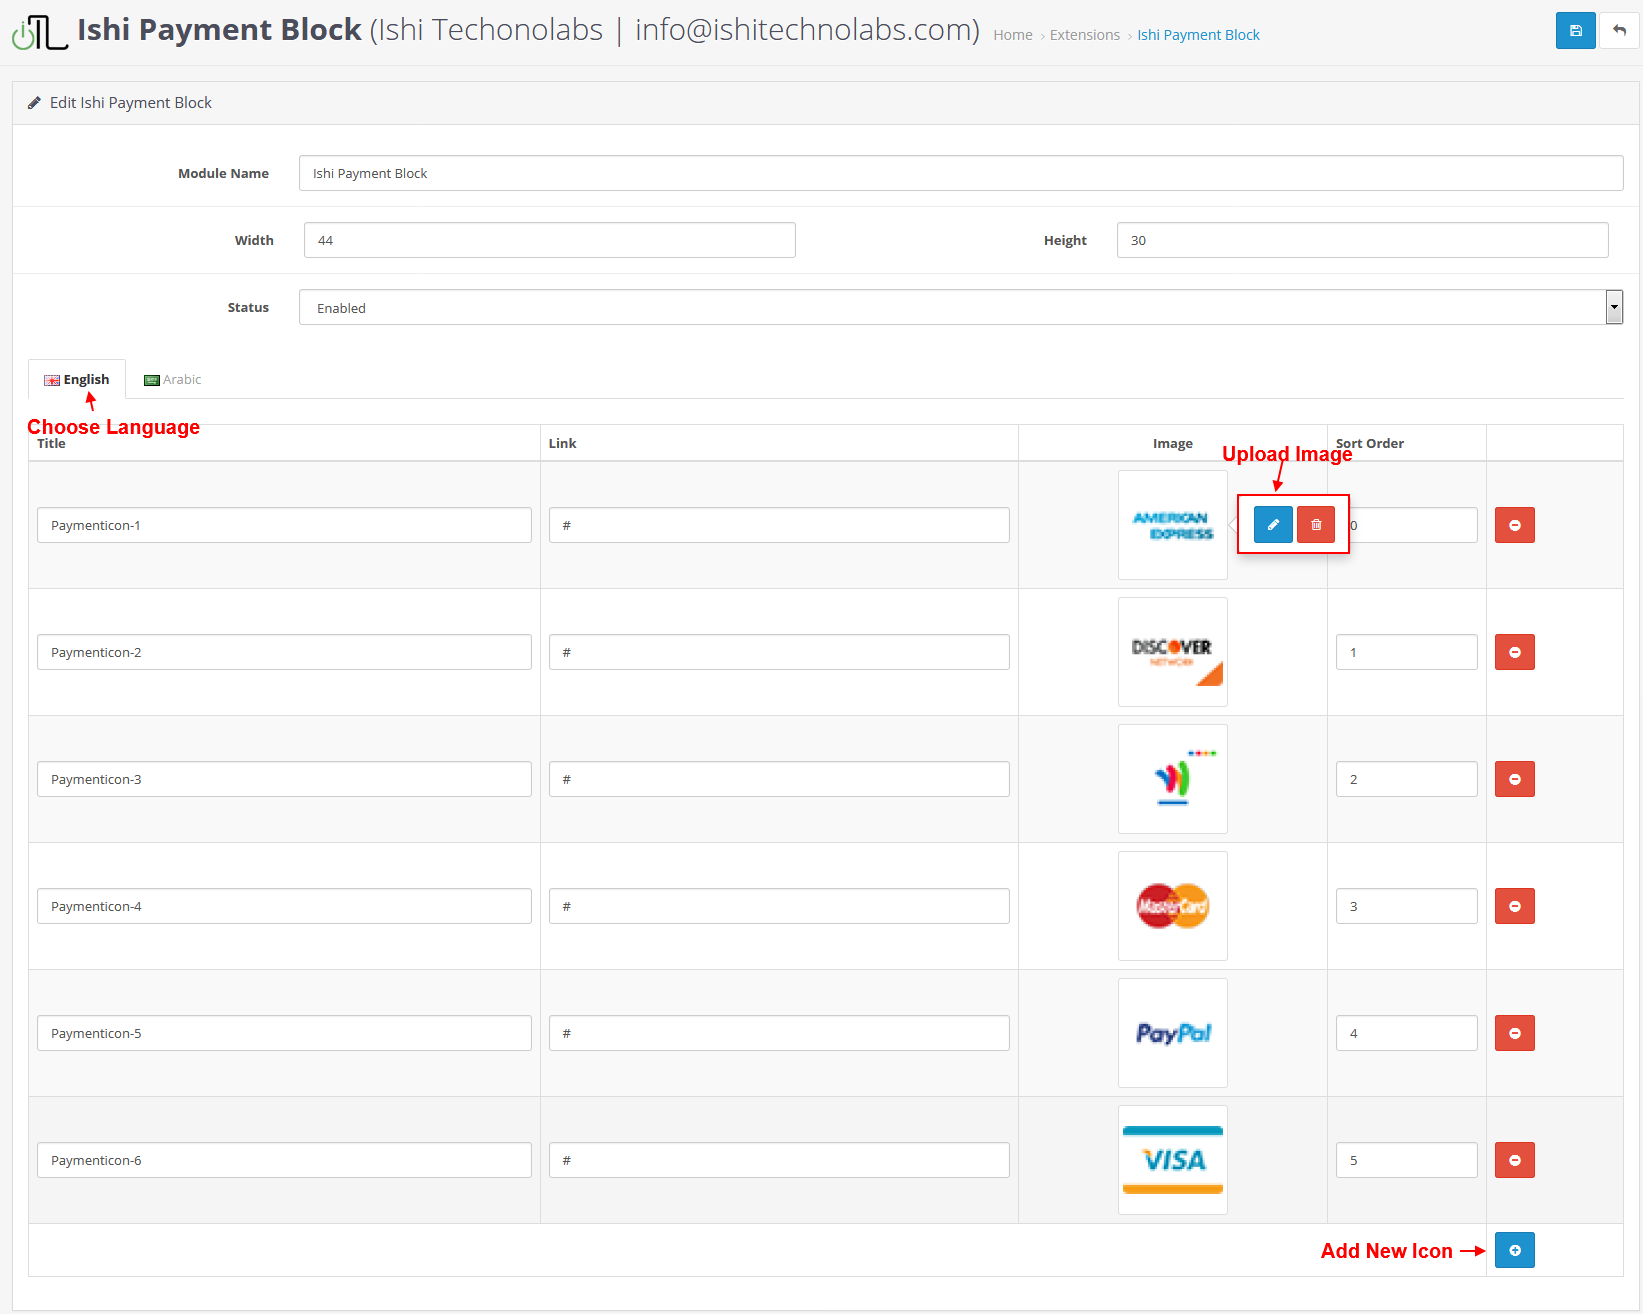Focus the Module Name input field
This screenshot has height=1314, width=1643.
tap(960, 173)
